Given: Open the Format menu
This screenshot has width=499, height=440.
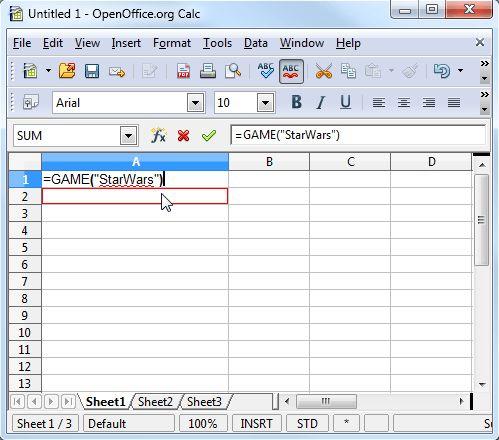Looking at the screenshot, I should coord(172,43).
